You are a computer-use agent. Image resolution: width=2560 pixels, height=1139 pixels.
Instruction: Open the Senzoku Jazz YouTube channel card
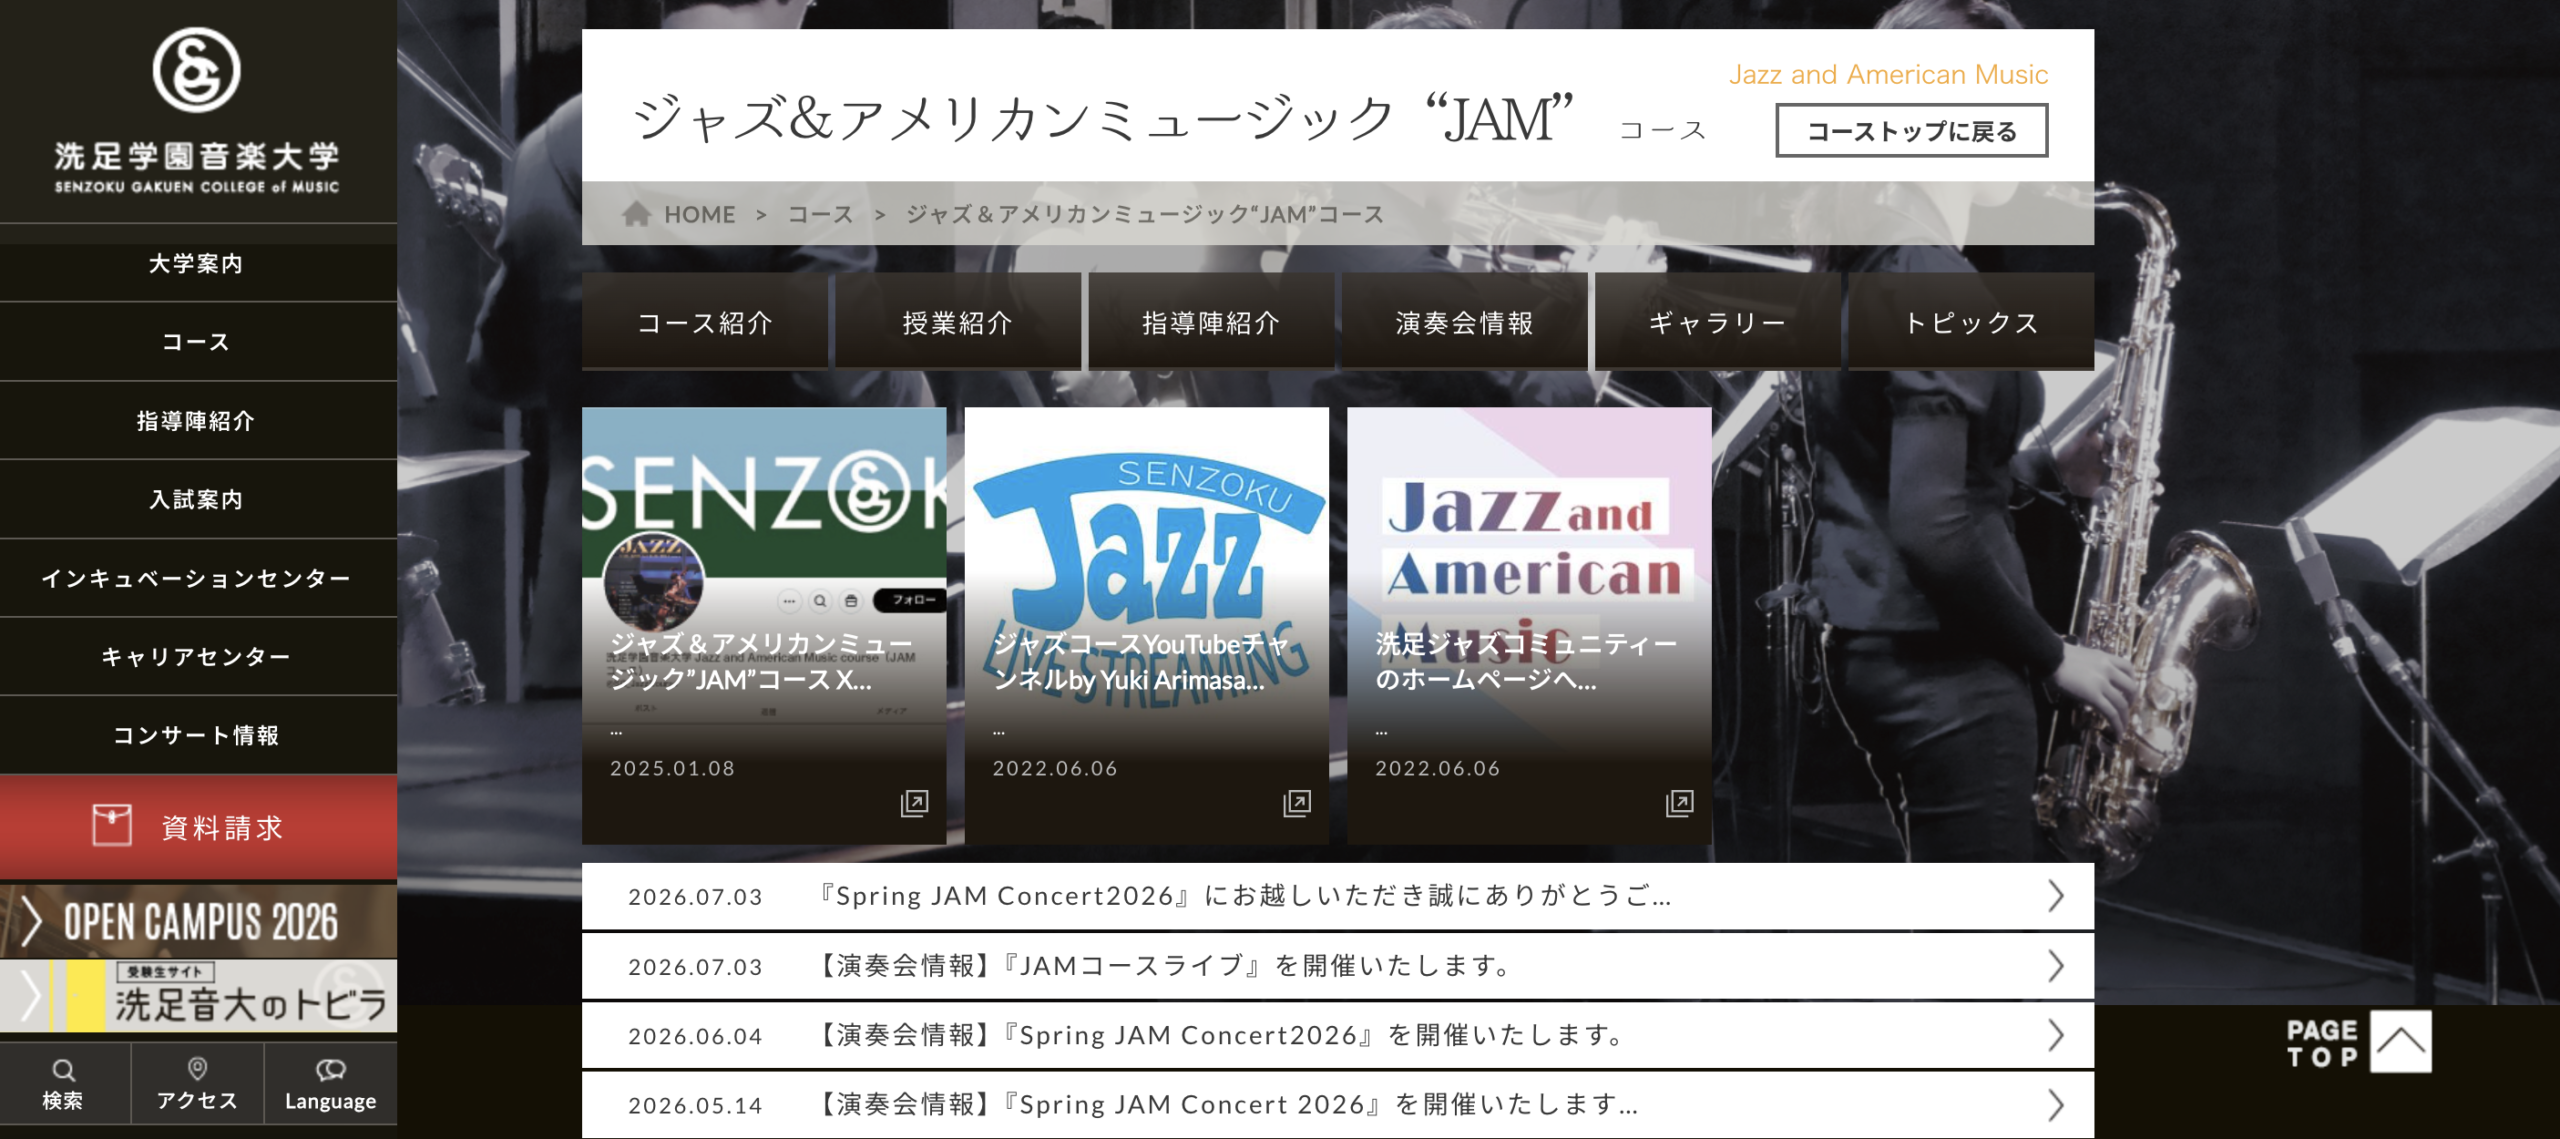click(x=1147, y=625)
